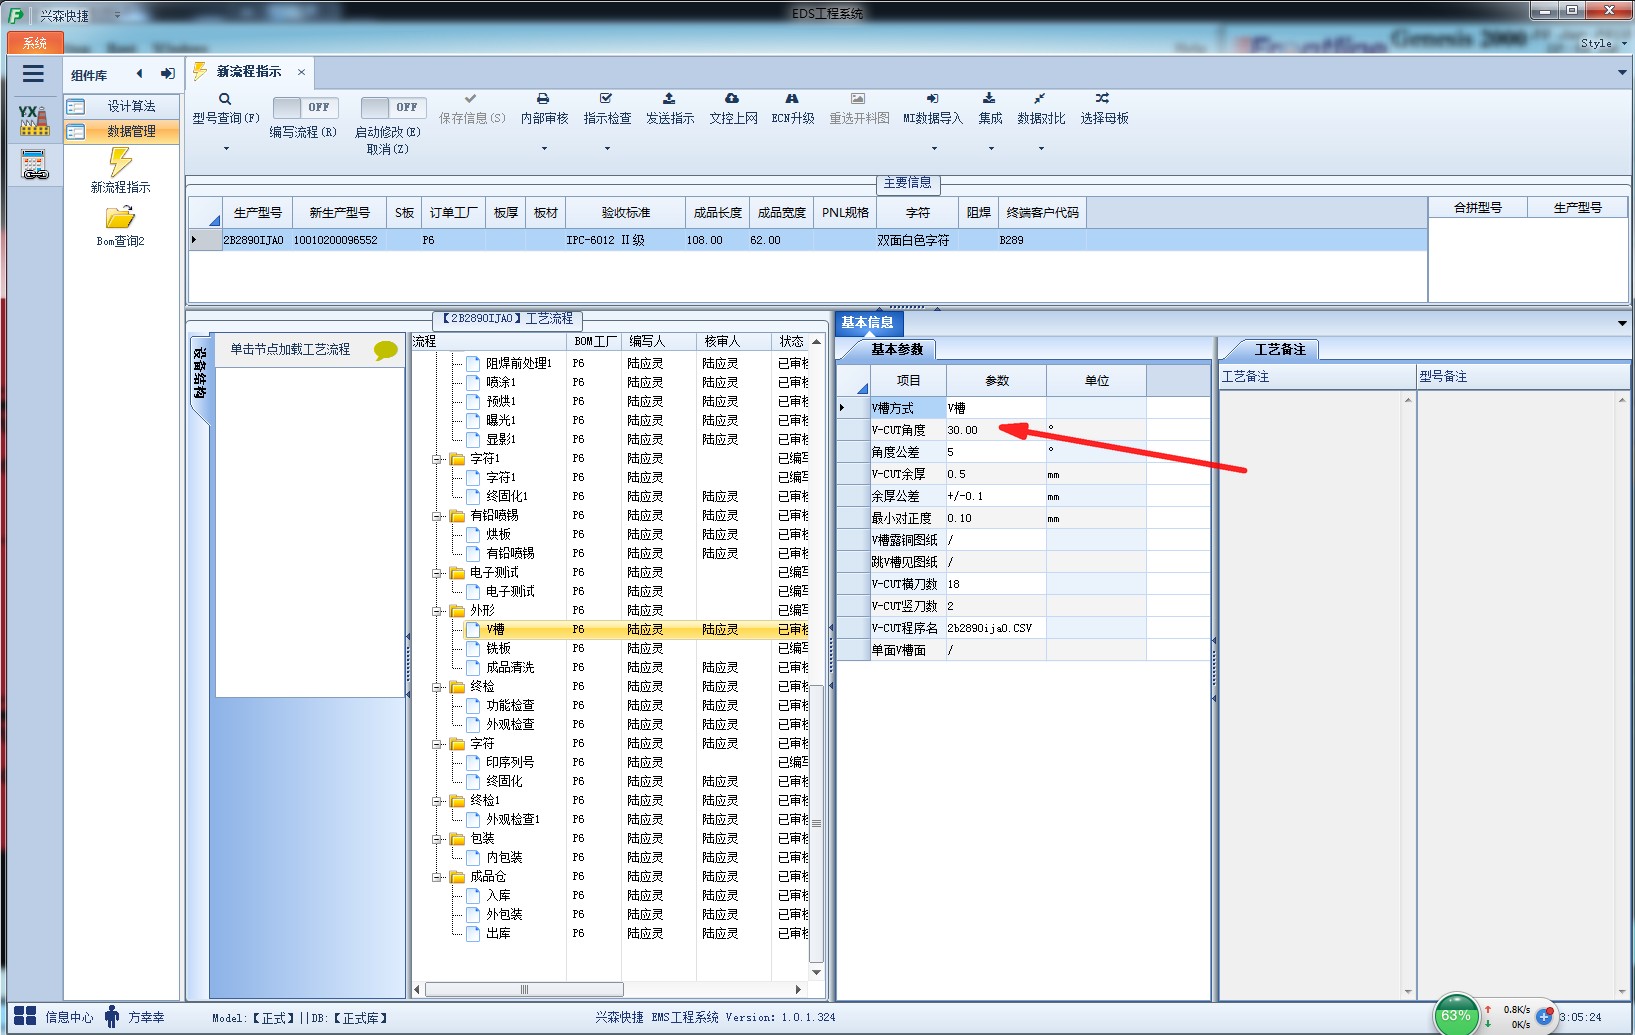Click the calculator link icon in the sidebar
Screen dimensions: 1635x1035
pos(34,164)
